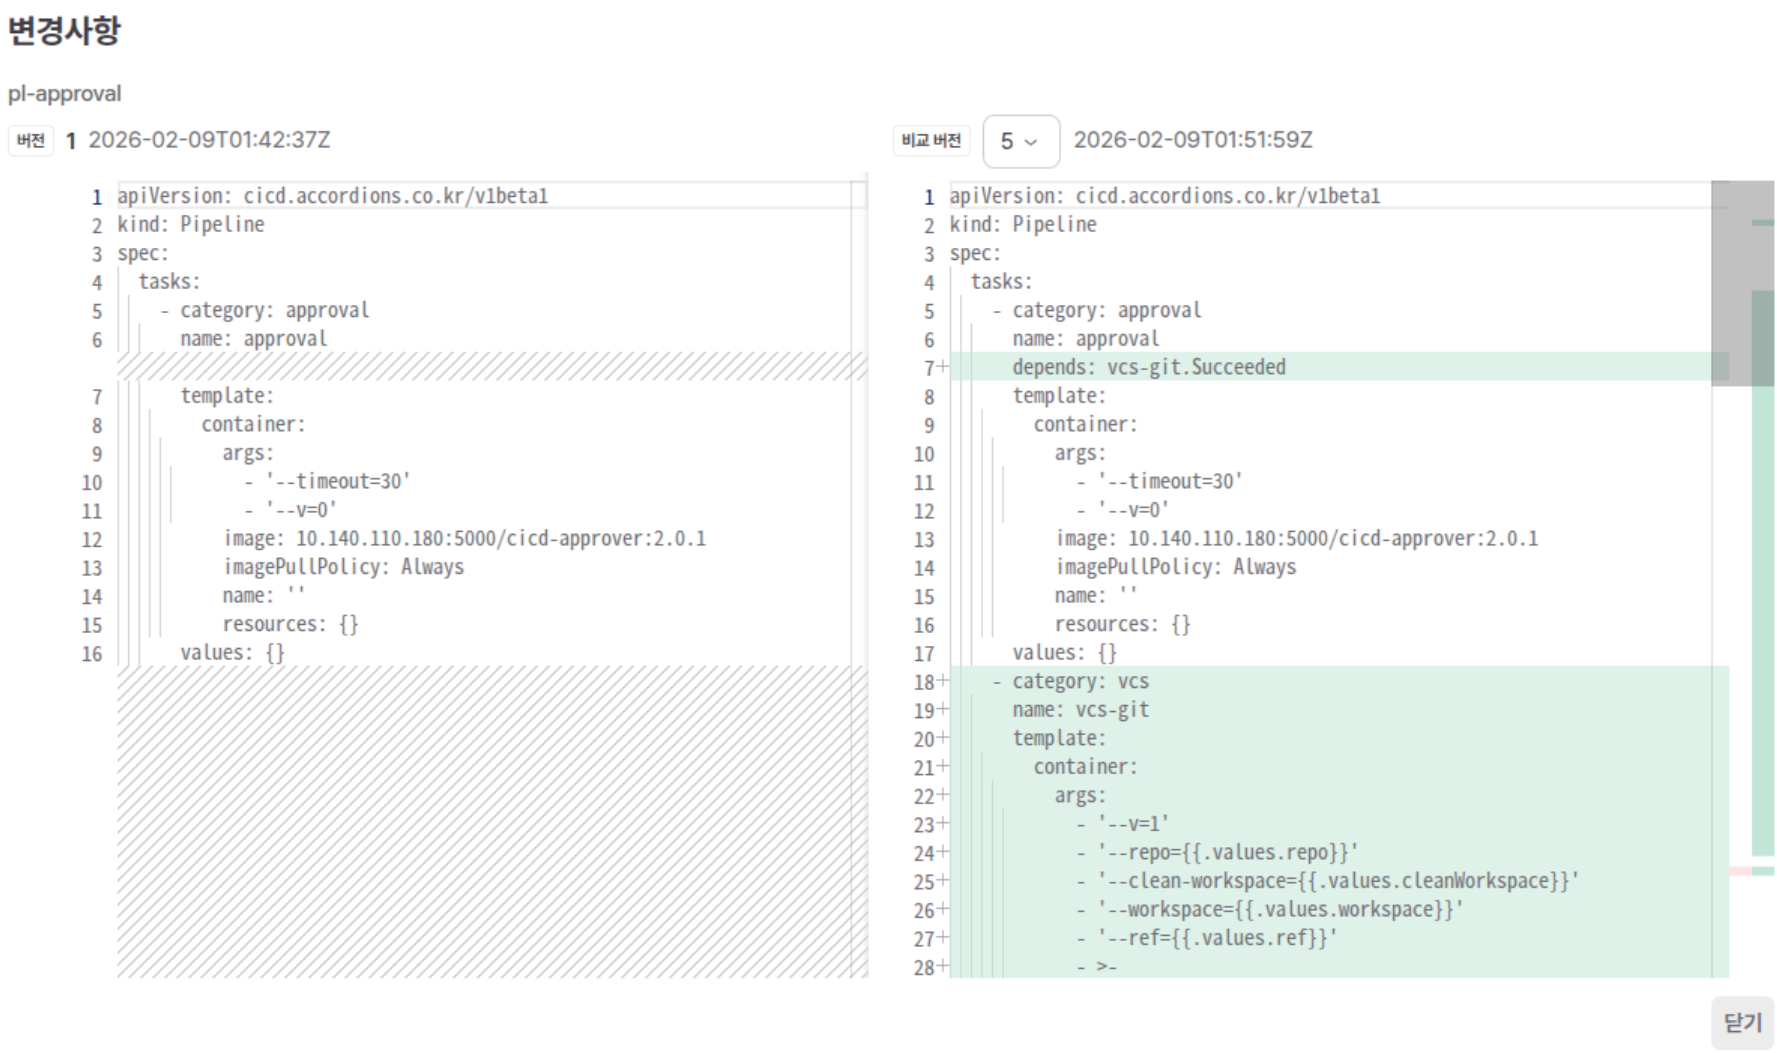Select 'imagePullPolicy: Always' in the right pane

point(1175,567)
